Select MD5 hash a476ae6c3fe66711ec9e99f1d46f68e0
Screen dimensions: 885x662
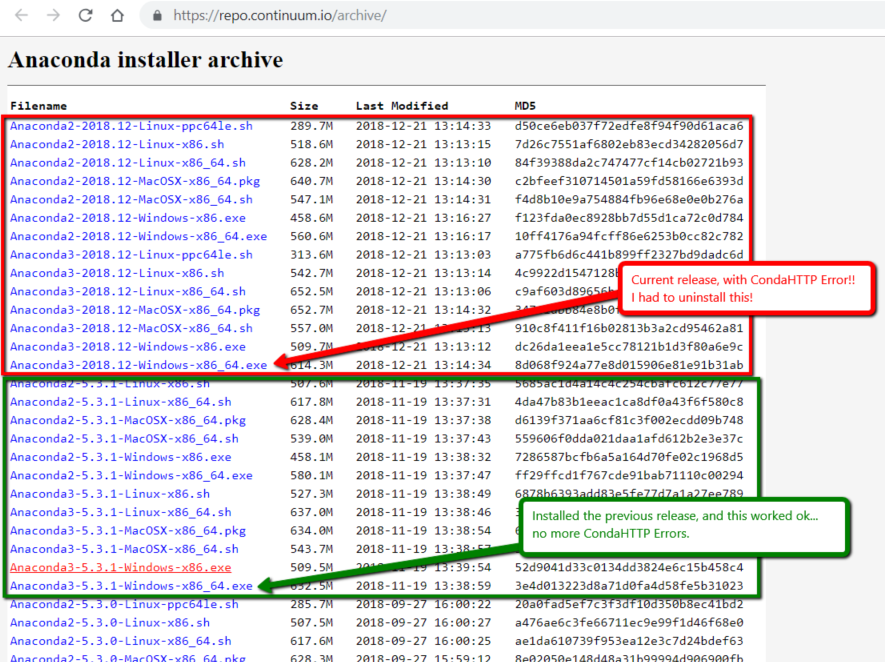click(629, 622)
